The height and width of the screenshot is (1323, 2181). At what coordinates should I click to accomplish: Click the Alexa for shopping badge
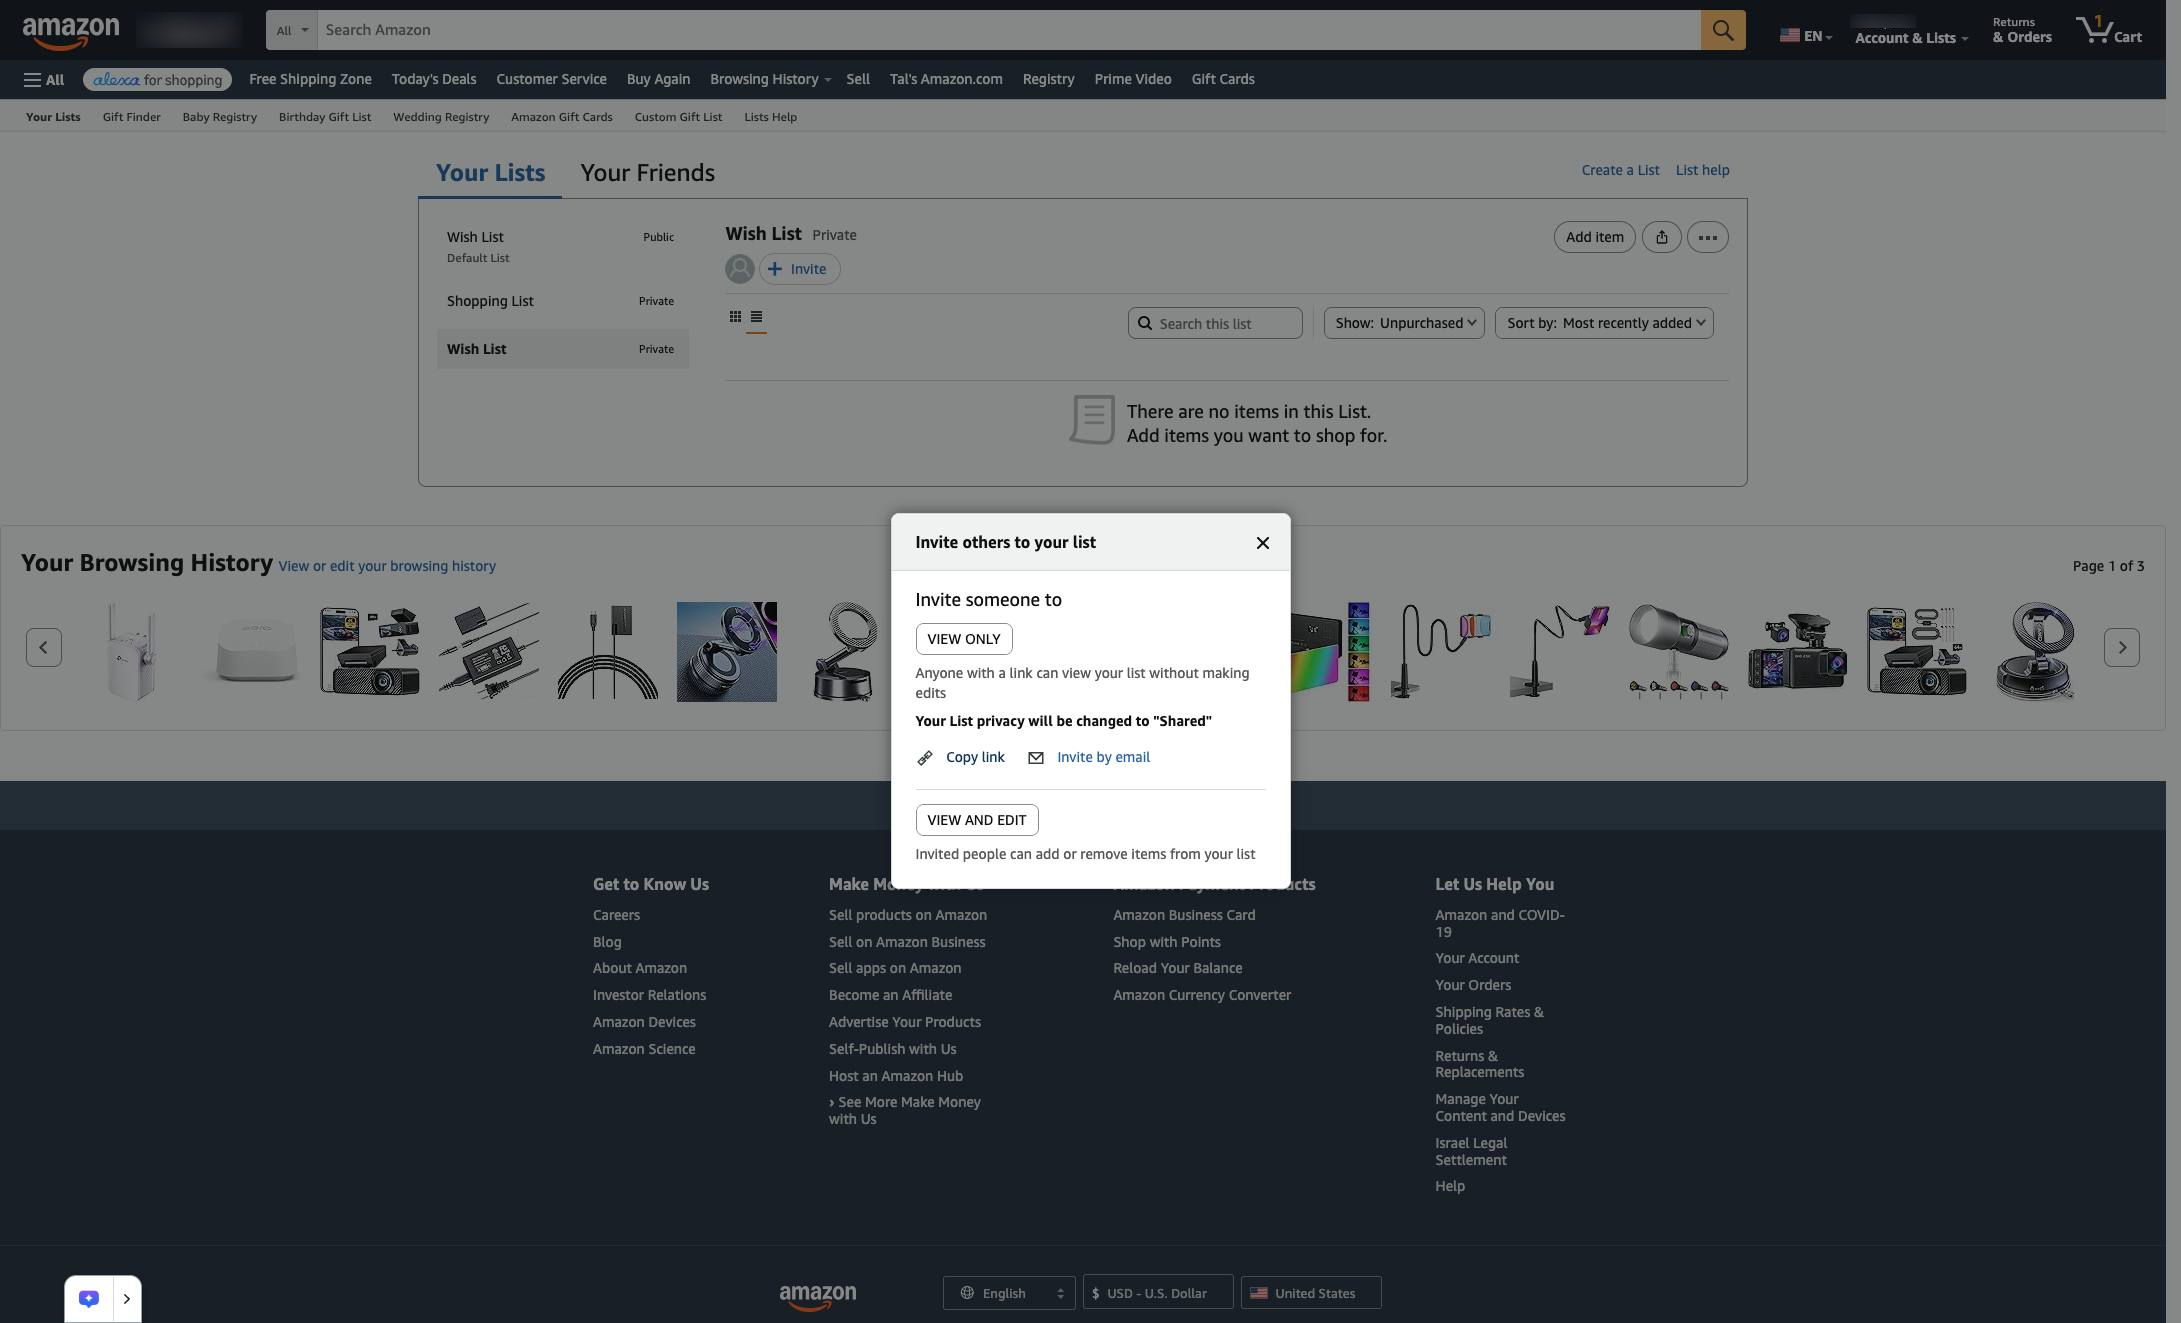[157, 79]
